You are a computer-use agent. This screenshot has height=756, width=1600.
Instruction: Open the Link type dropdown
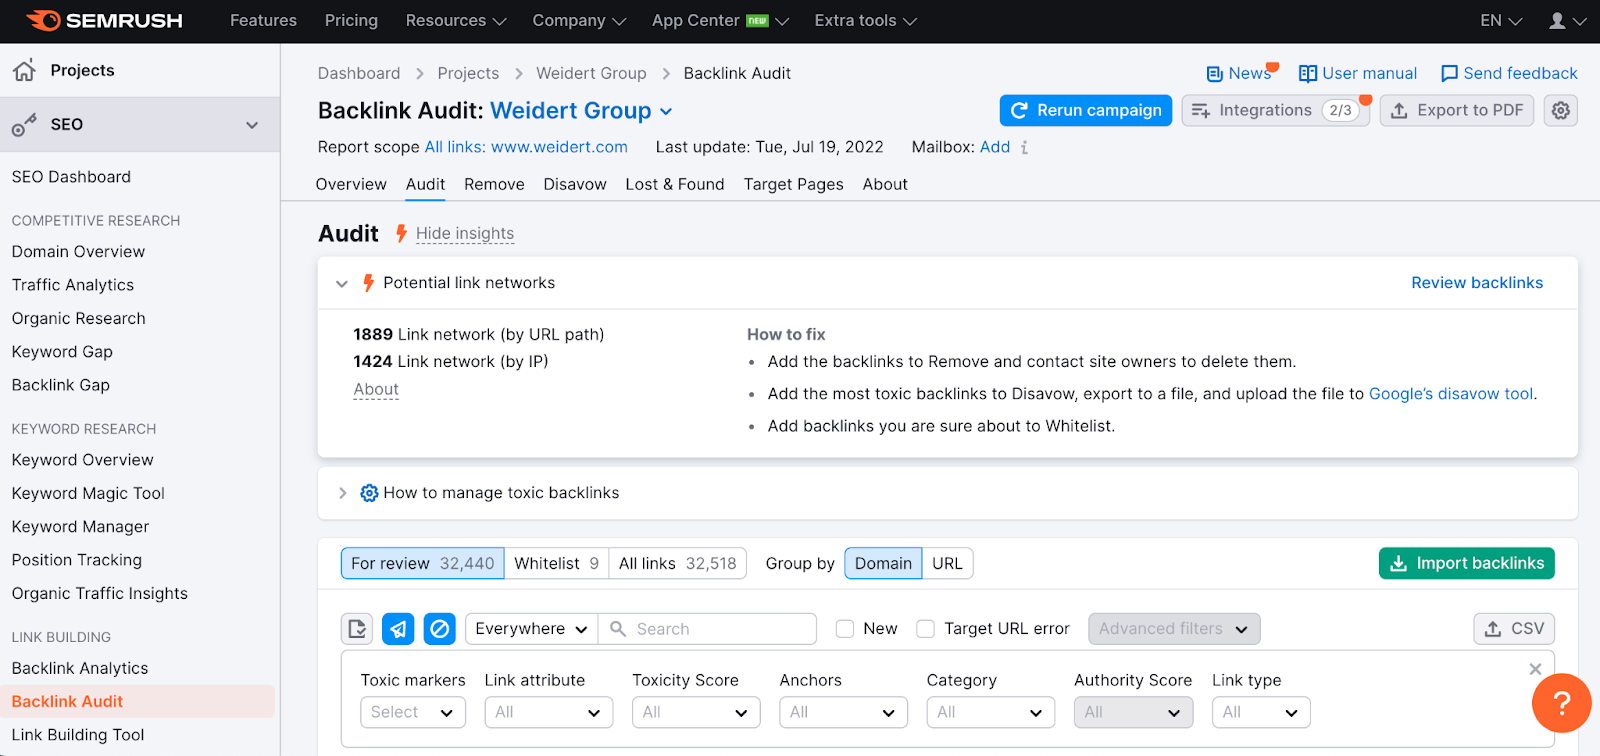[x=1261, y=712]
